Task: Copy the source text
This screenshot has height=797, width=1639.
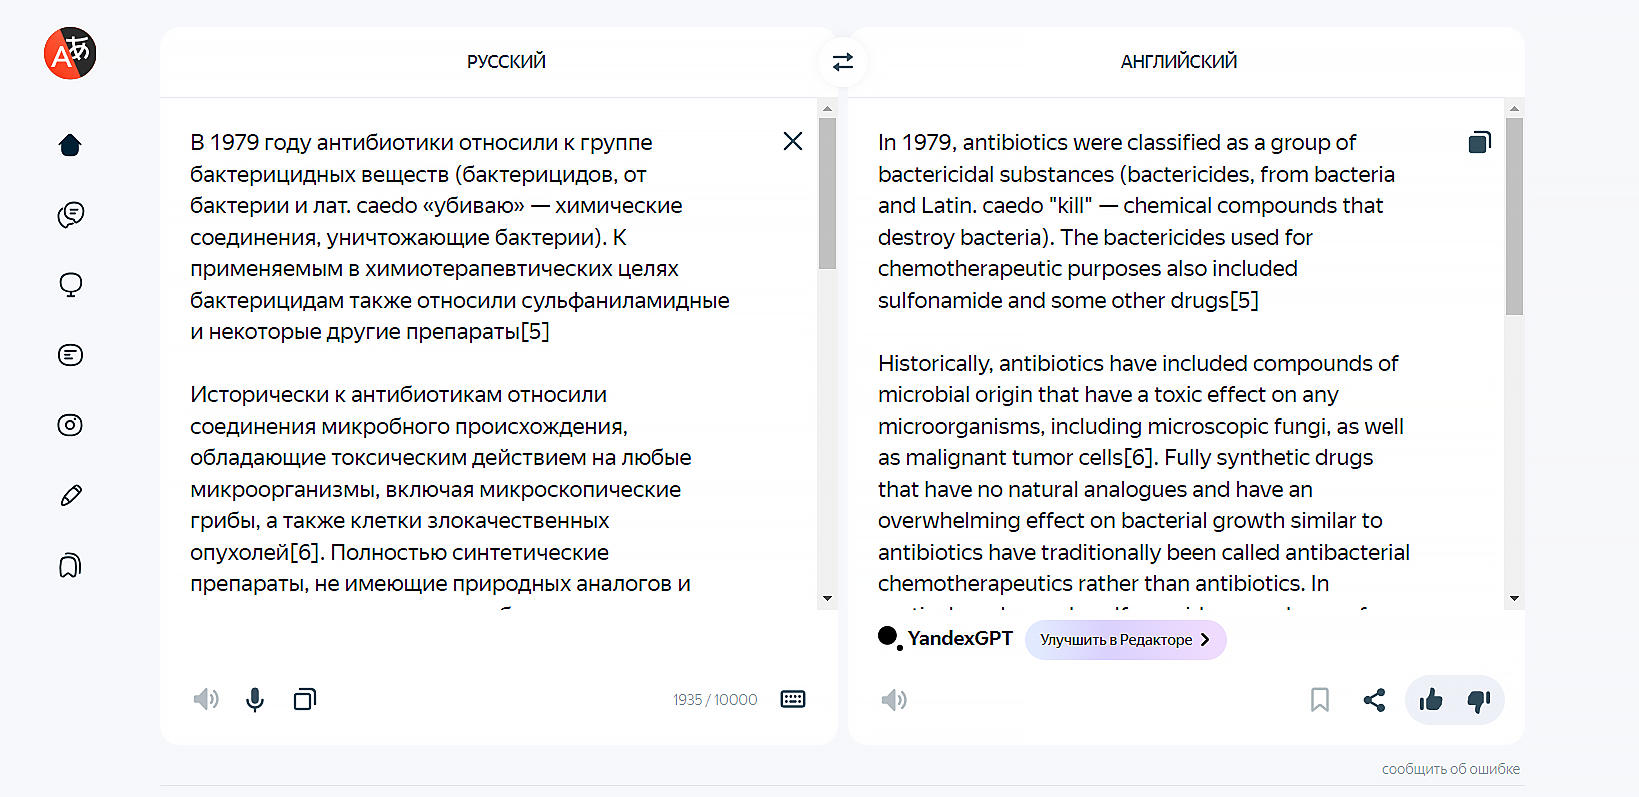Action: click(305, 699)
